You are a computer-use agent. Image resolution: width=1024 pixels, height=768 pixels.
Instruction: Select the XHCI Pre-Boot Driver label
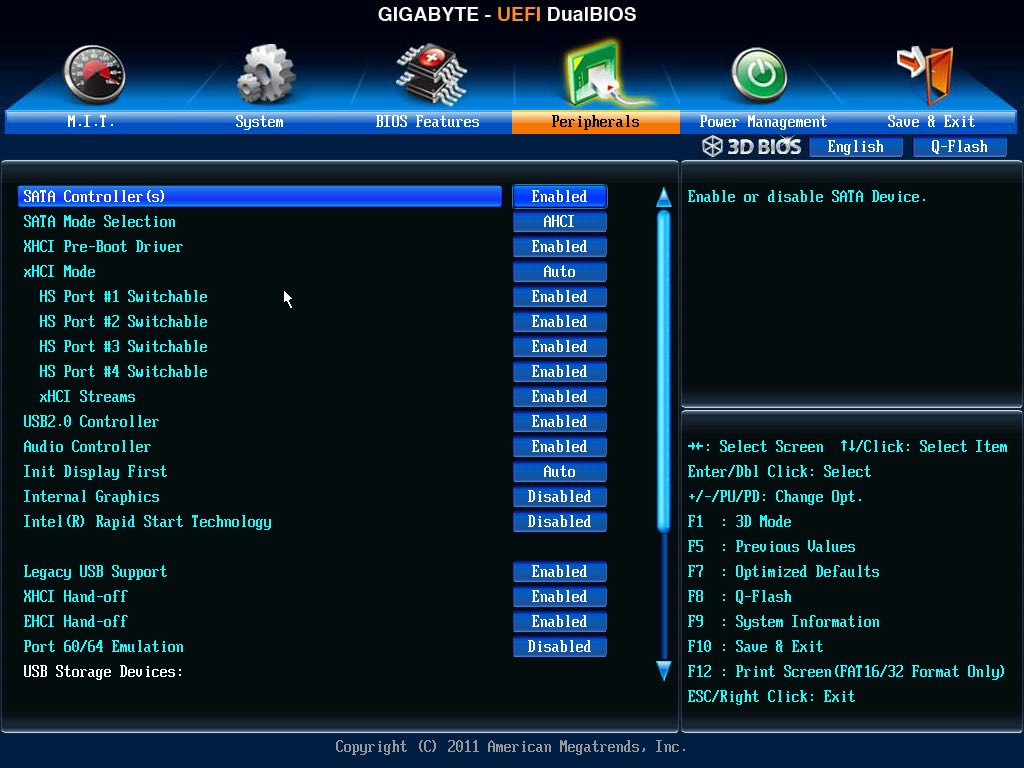(x=103, y=246)
